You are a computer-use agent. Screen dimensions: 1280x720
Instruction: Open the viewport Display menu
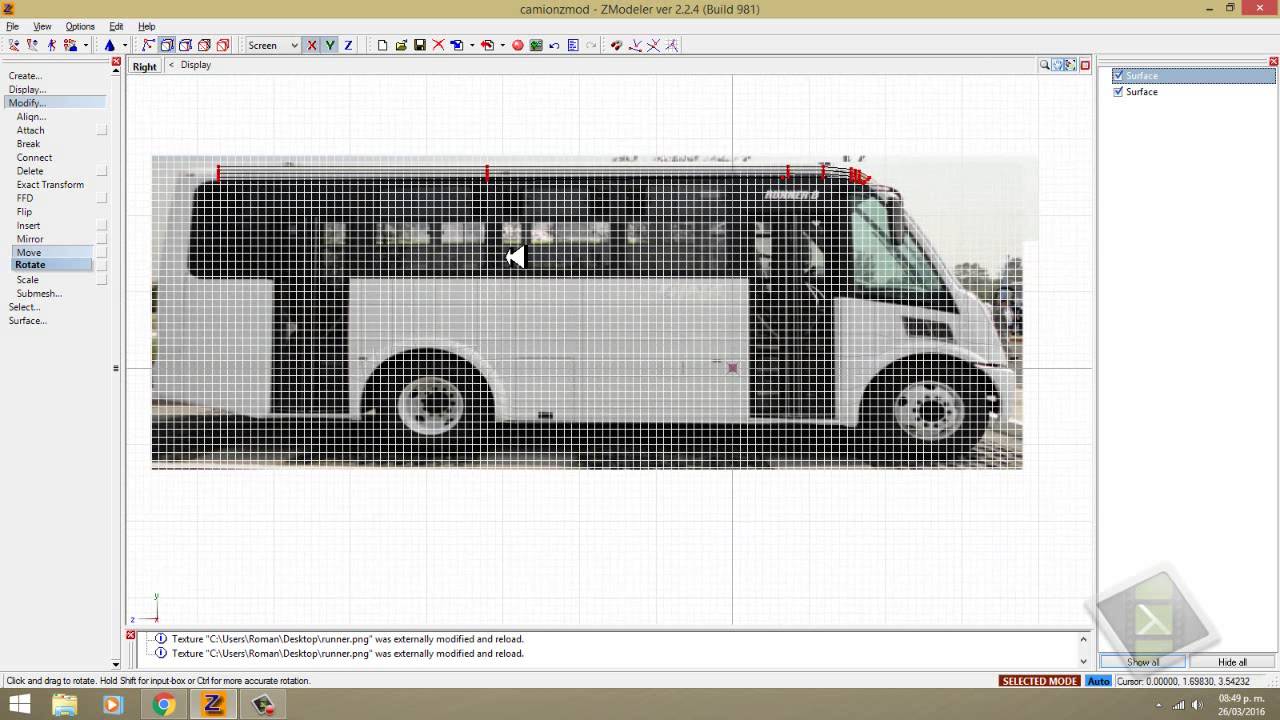[x=195, y=65]
